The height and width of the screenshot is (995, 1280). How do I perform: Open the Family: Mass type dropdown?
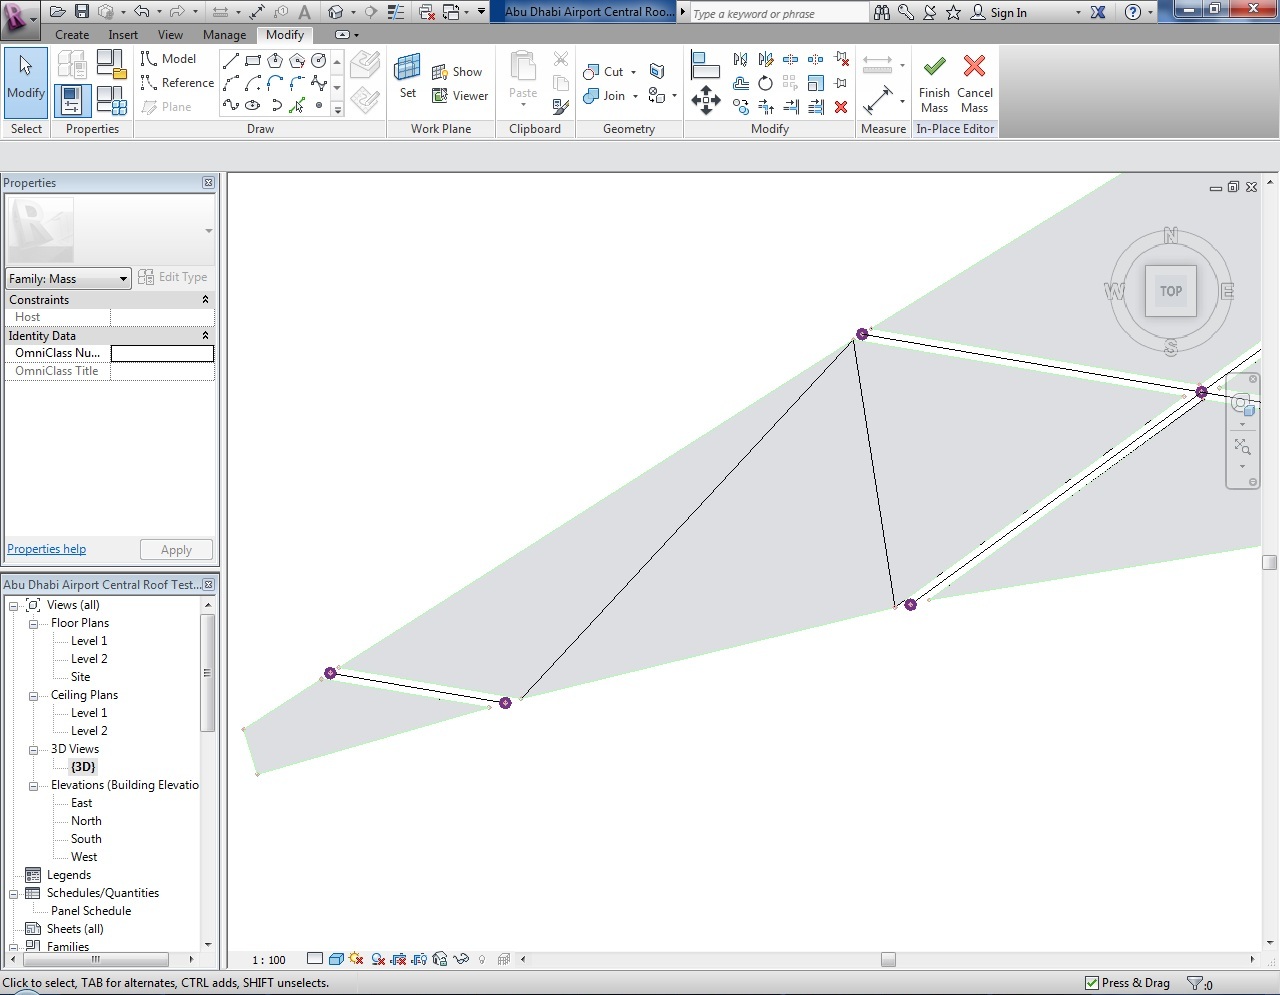(68, 279)
